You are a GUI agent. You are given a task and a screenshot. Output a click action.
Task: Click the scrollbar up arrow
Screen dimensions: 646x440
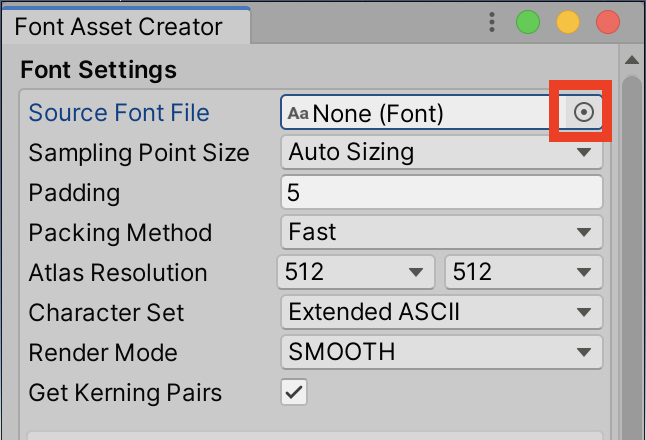(632, 62)
